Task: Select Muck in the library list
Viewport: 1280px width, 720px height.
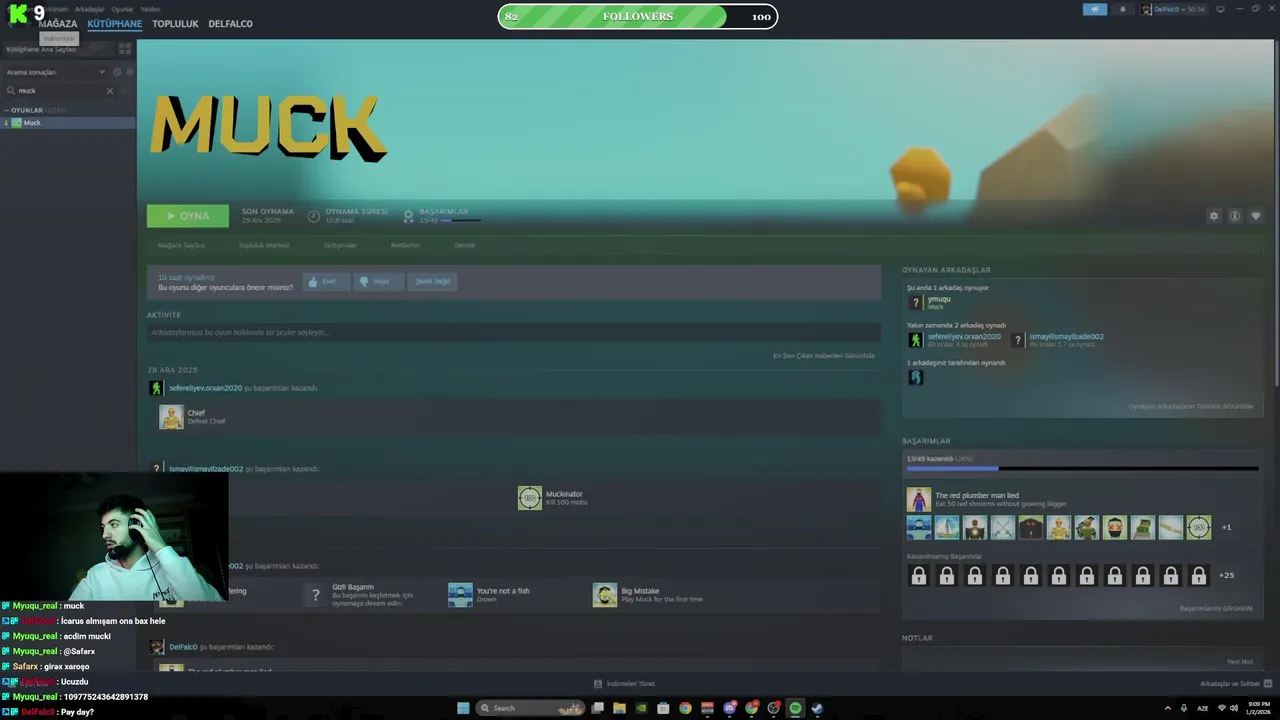Action: pyautogui.click(x=68, y=123)
